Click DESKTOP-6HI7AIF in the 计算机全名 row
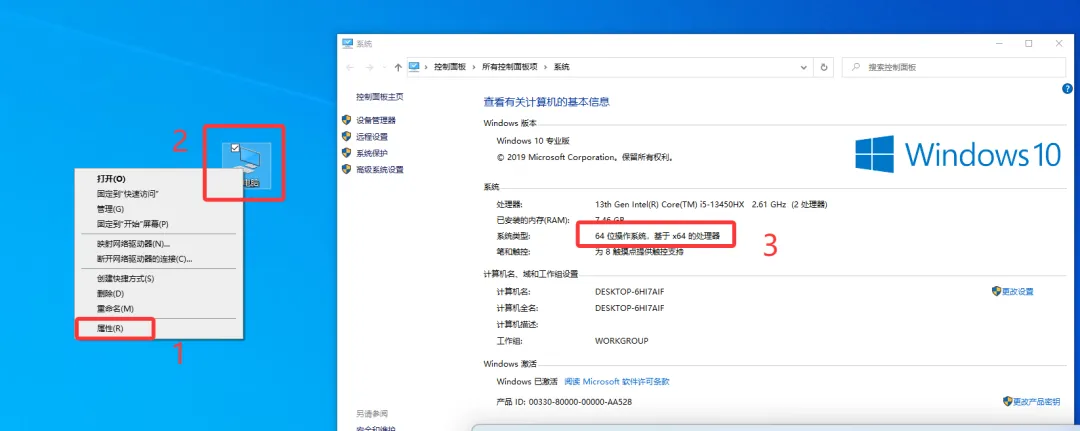Image resolution: width=1080 pixels, height=431 pixels. tap(630, 308)
